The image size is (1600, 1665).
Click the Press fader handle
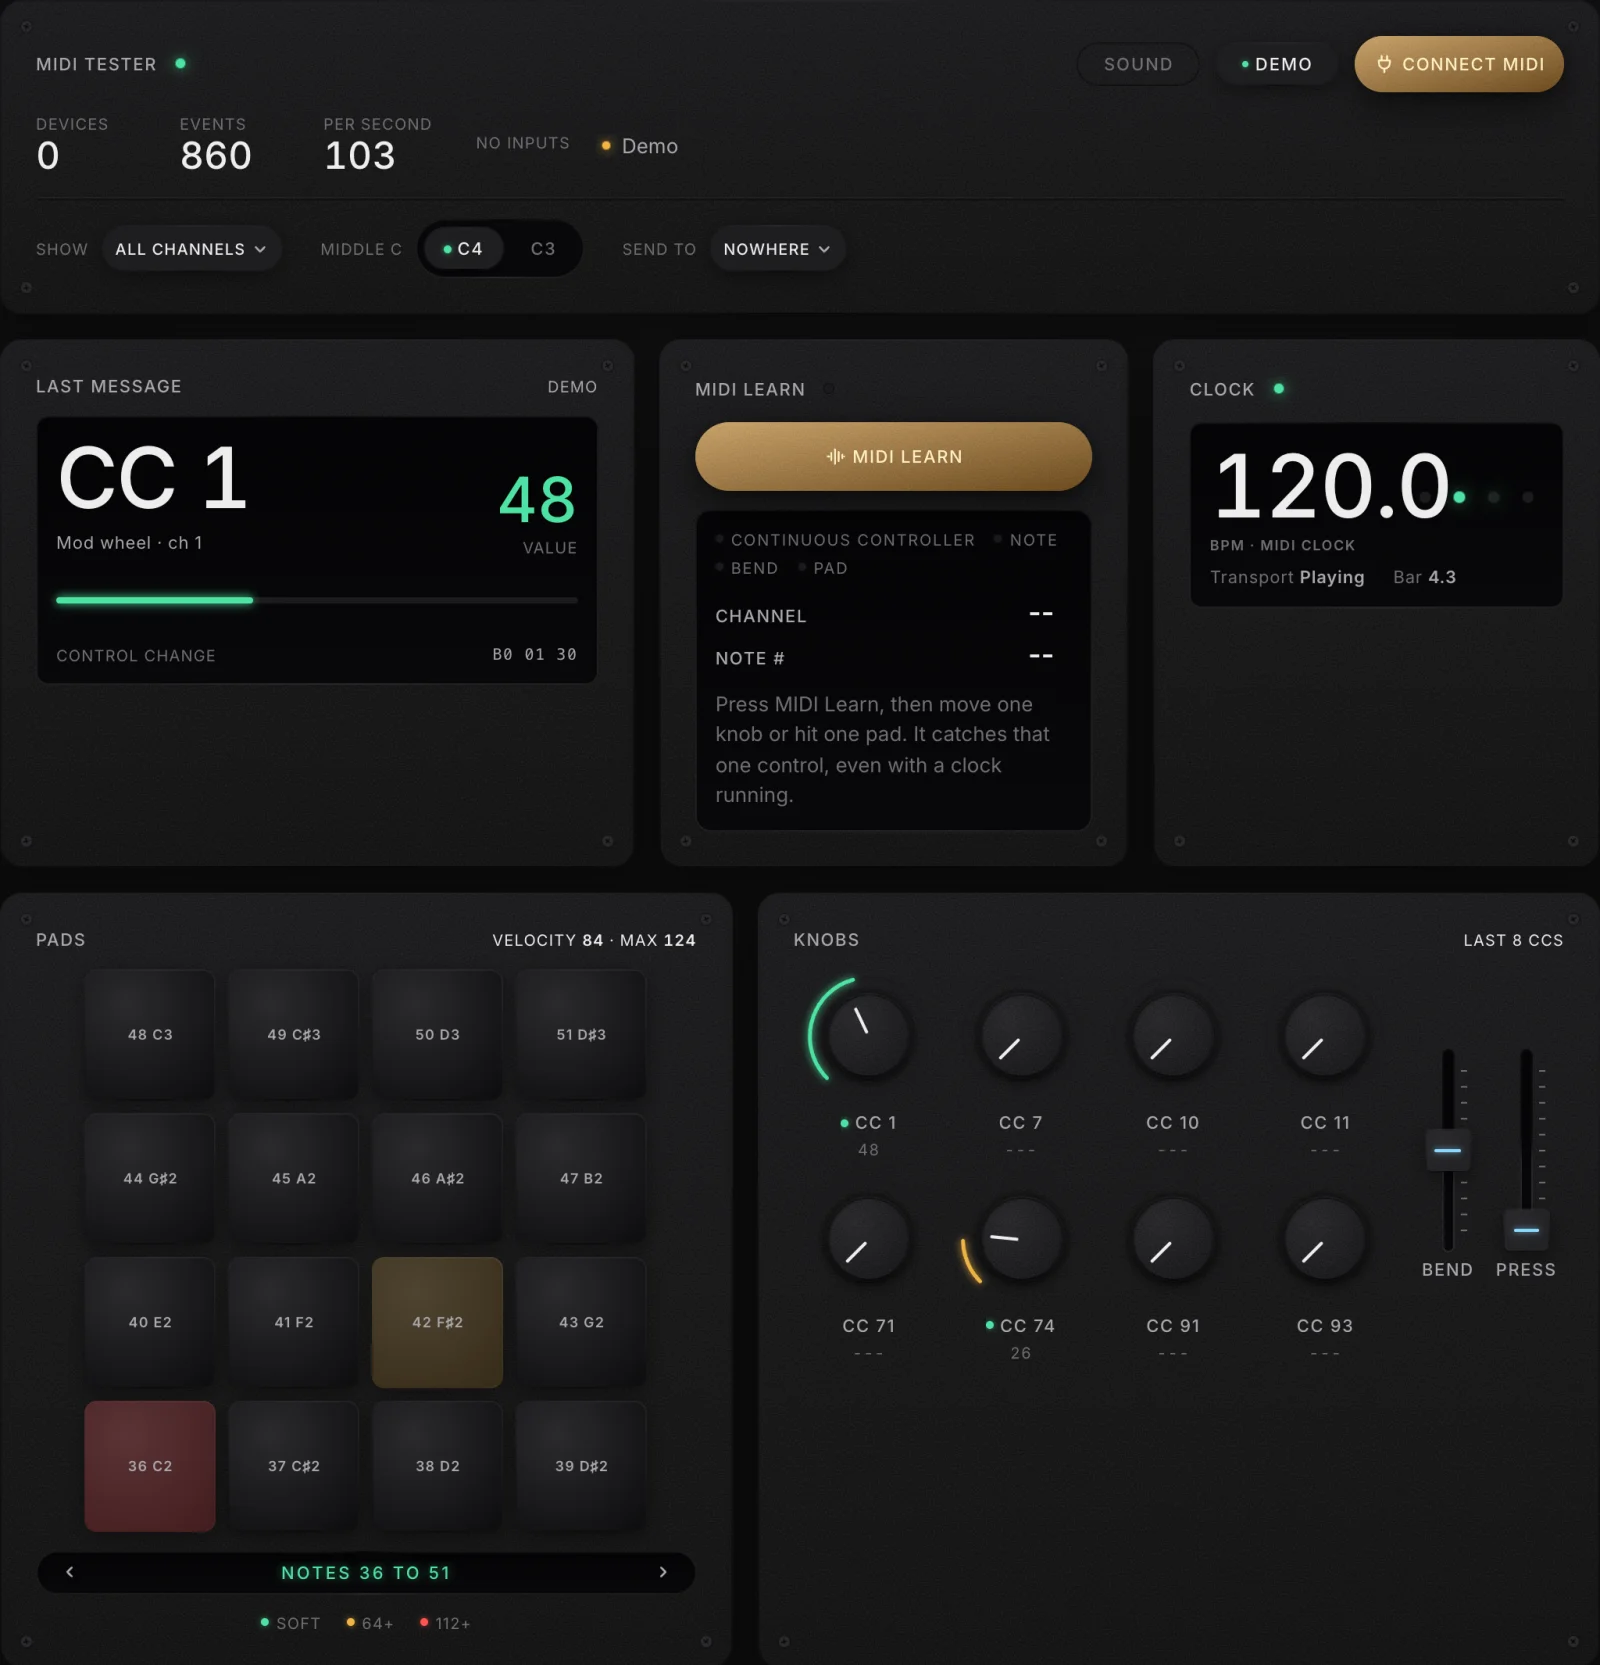(x=1526, y=1229)
